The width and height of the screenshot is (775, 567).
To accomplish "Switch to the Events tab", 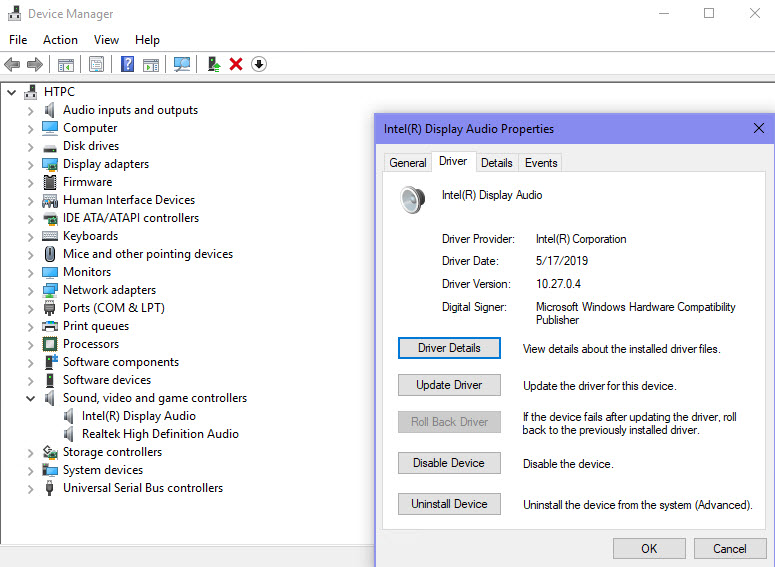I will point(541,163).
